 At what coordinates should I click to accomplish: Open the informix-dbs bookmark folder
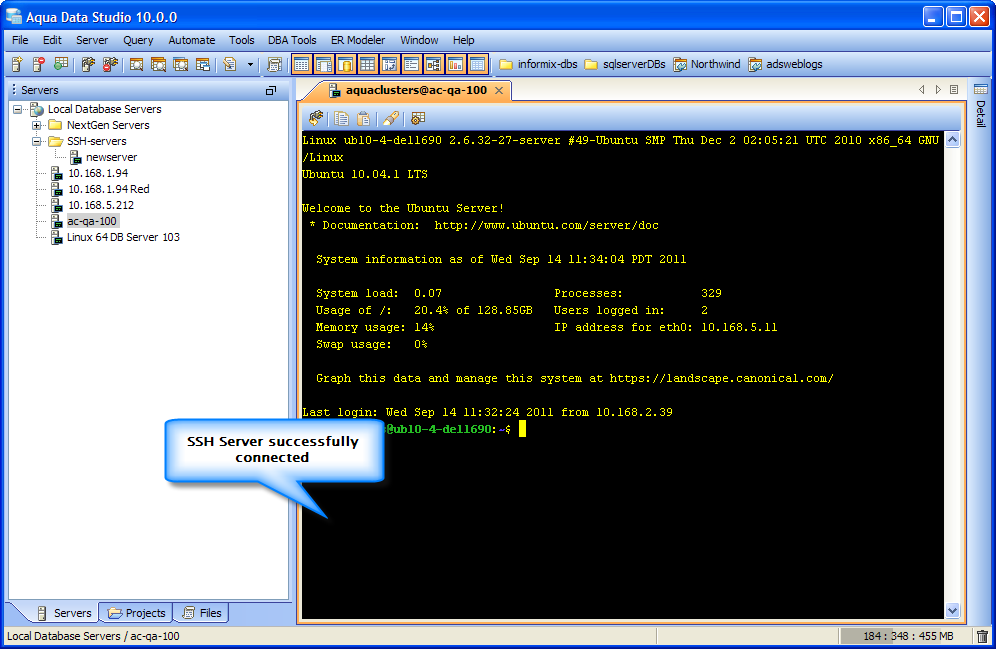point(538,64)
